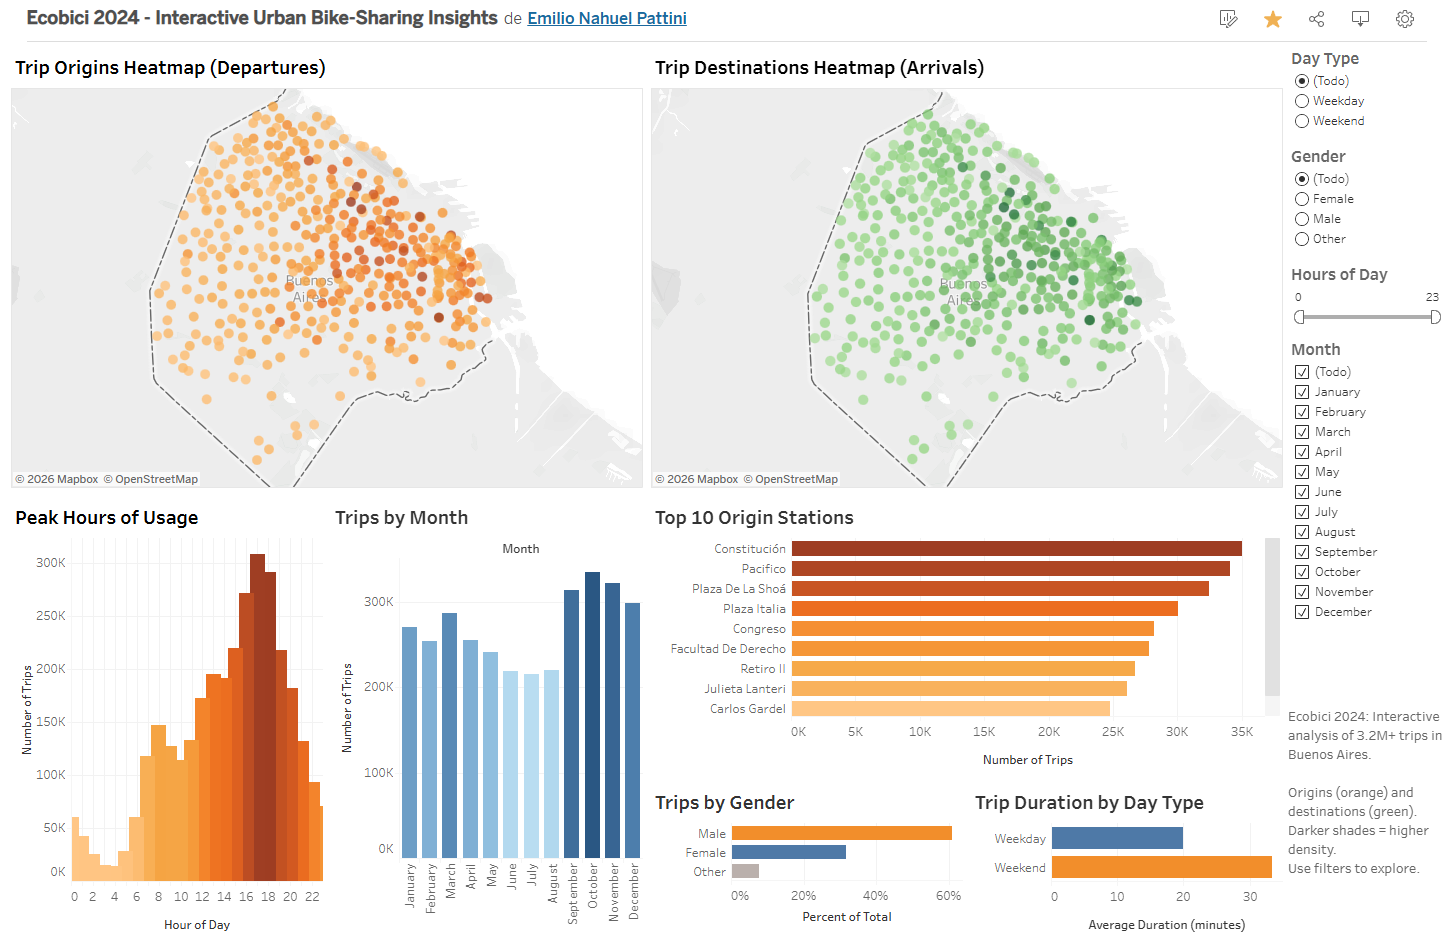Select the Constitución bar in Top 10 stations

[1015, 548]
